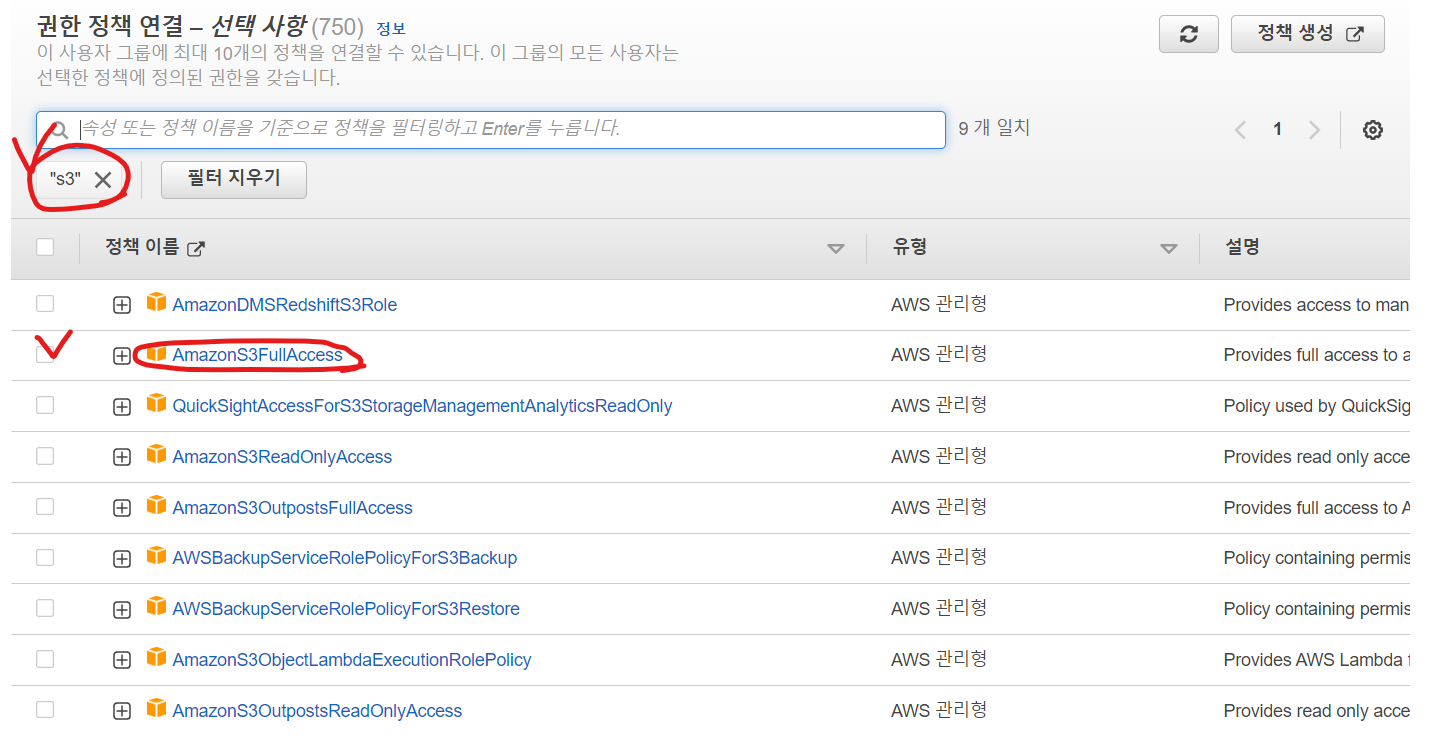Image resolution: width=1446 pixels, height=735 pixels.
Task: Open the AmazonS3FullAccess policy link
Action: [257, 355]
